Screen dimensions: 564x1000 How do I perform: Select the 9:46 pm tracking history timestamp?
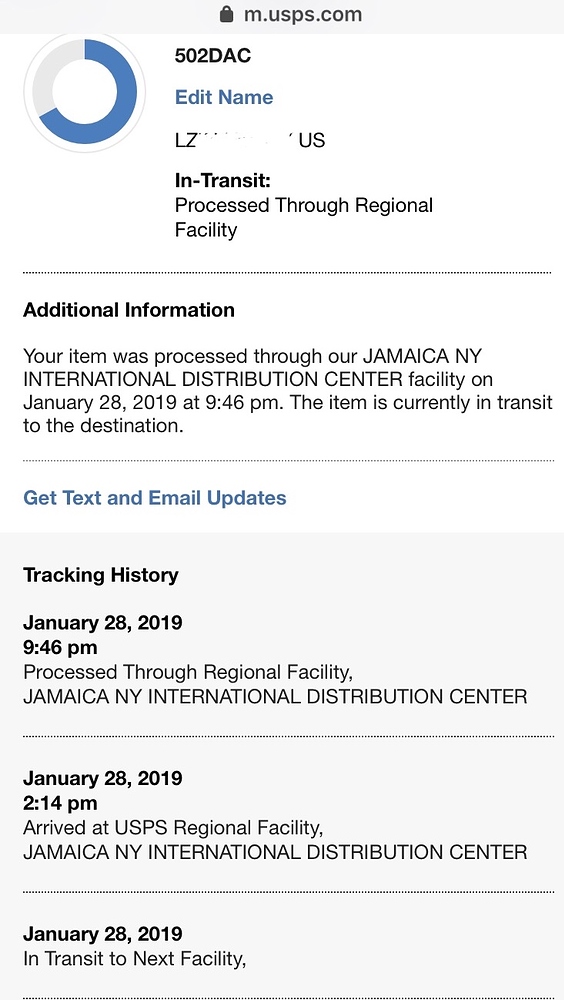[x=60, y=647]
